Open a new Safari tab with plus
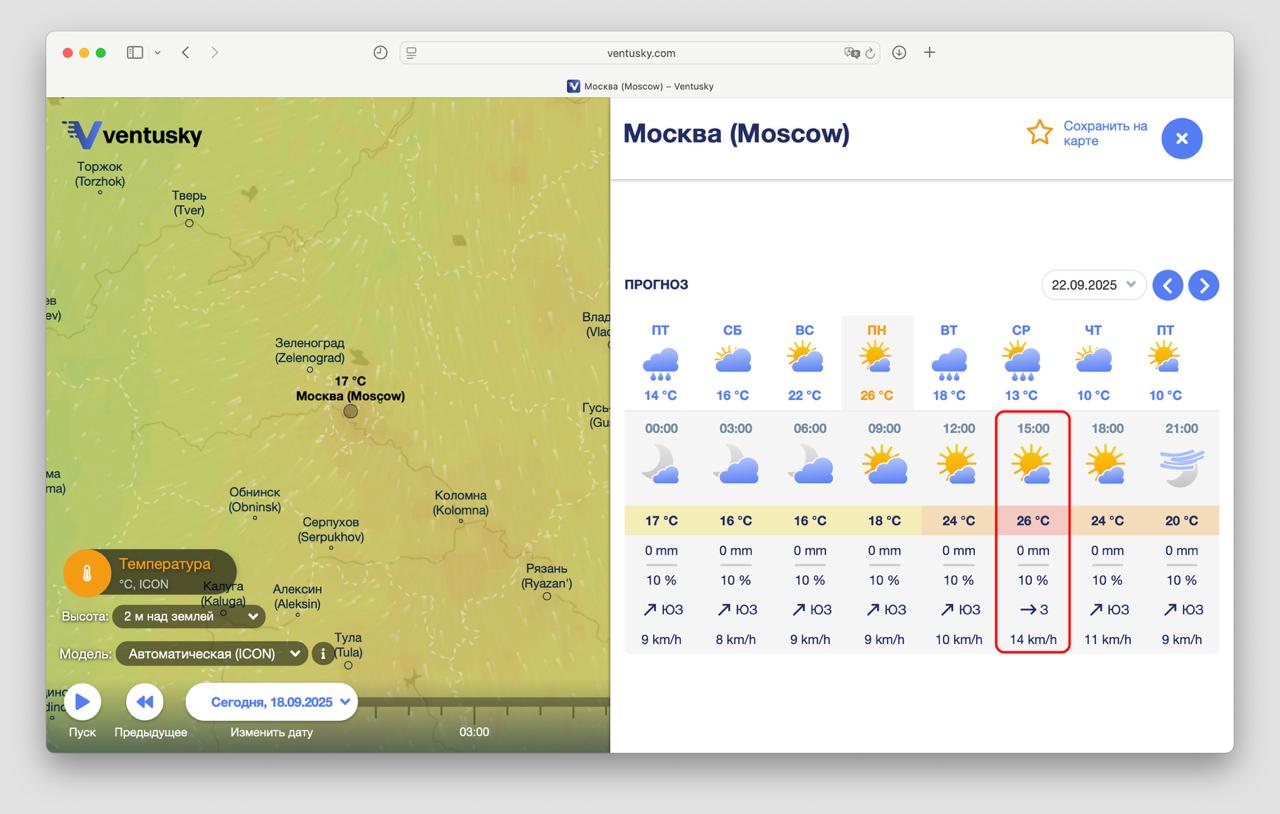1280x814 pixels. pyautogui.click(x=929, y=52)
